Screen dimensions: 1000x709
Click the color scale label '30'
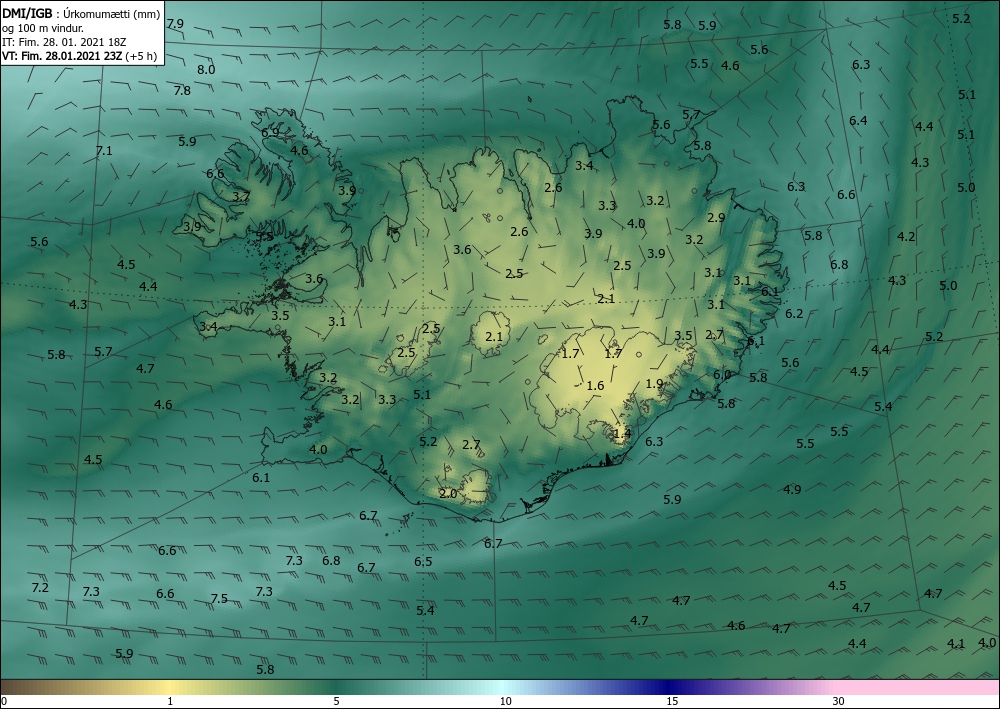(x=838, y=701)
